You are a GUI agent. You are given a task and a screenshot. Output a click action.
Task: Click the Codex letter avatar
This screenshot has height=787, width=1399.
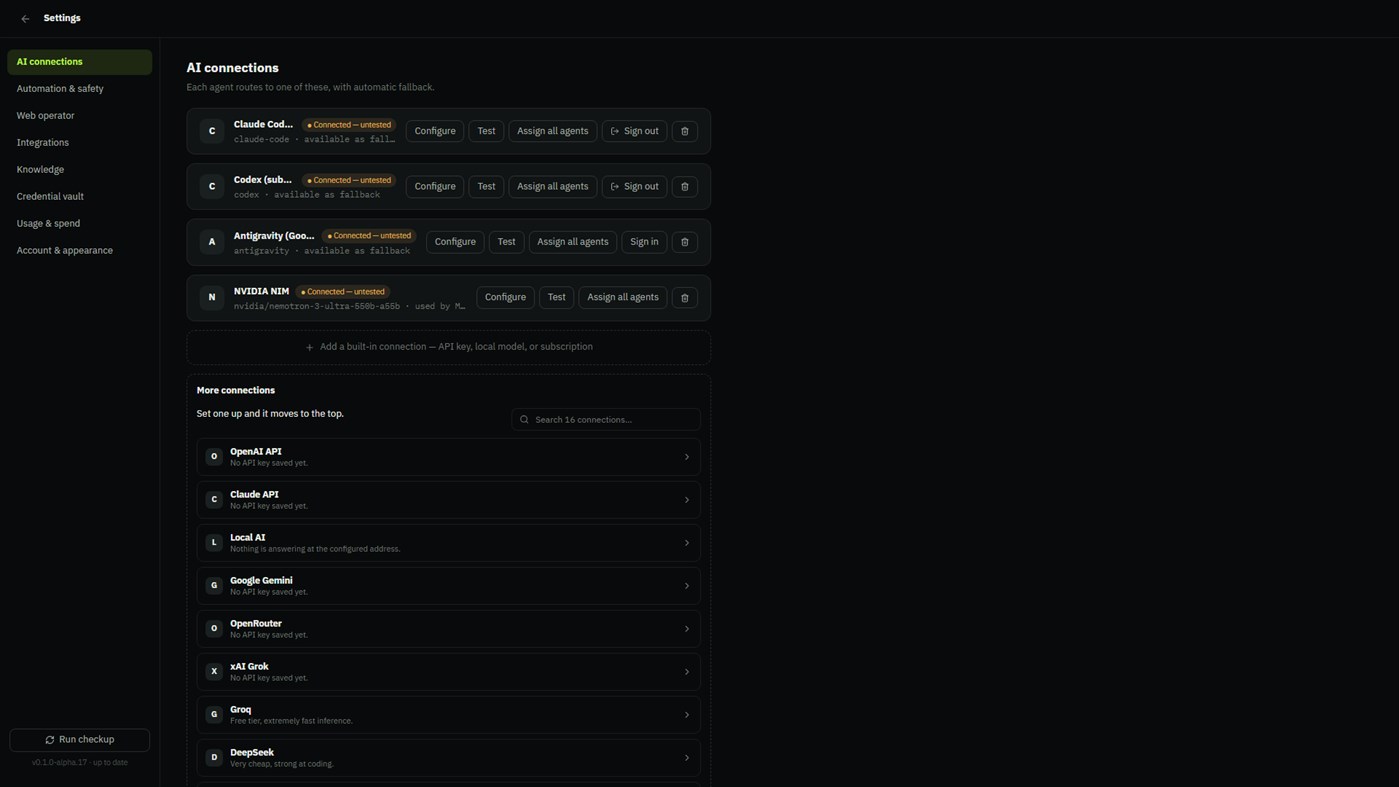coord(212,187)
